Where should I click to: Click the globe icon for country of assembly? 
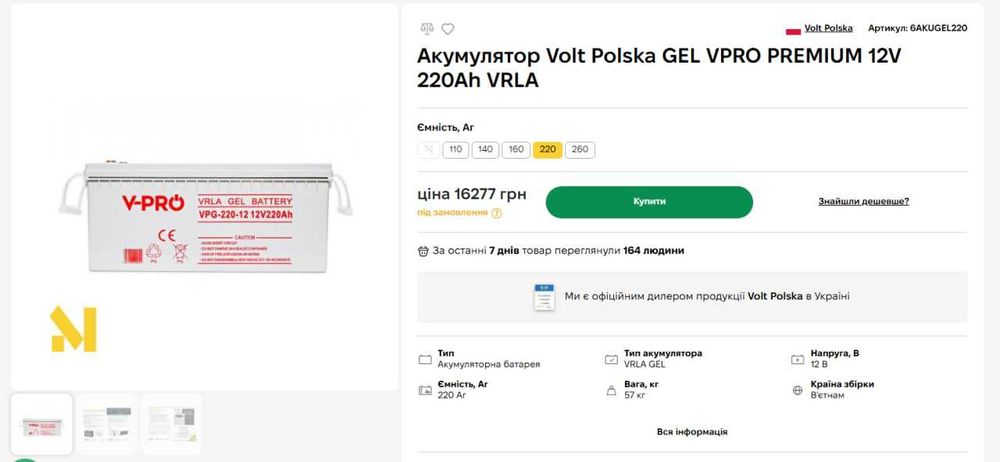point(797,390)
